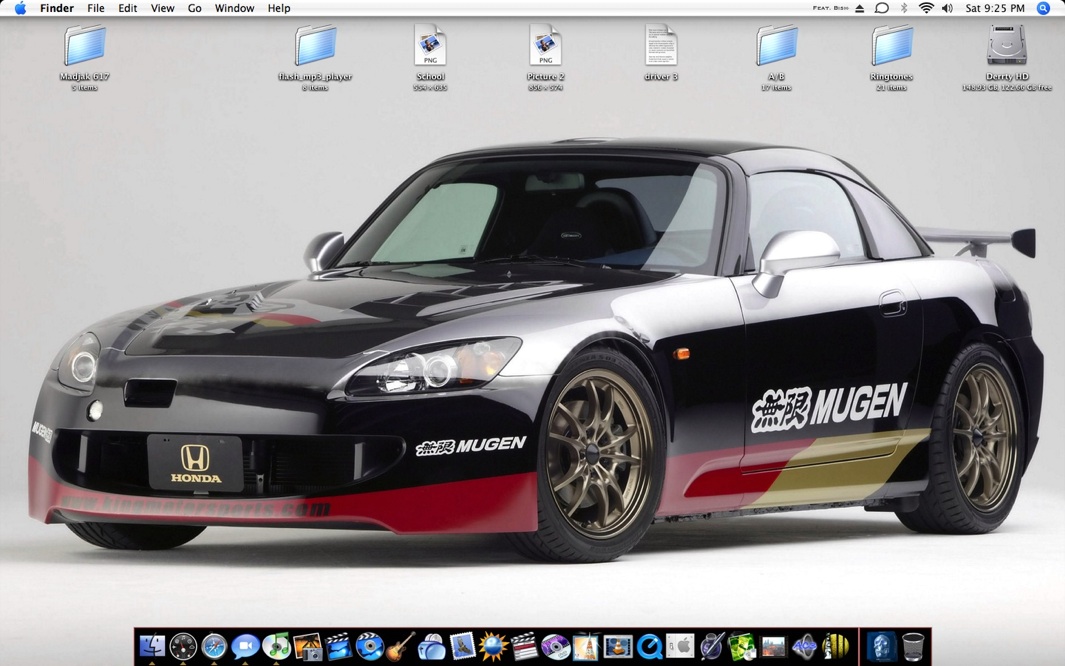Screen dimensions: 1065x666
Task: Select the Picture 2 PNG file
Action: pyautogui.click(x=545, y=47)
